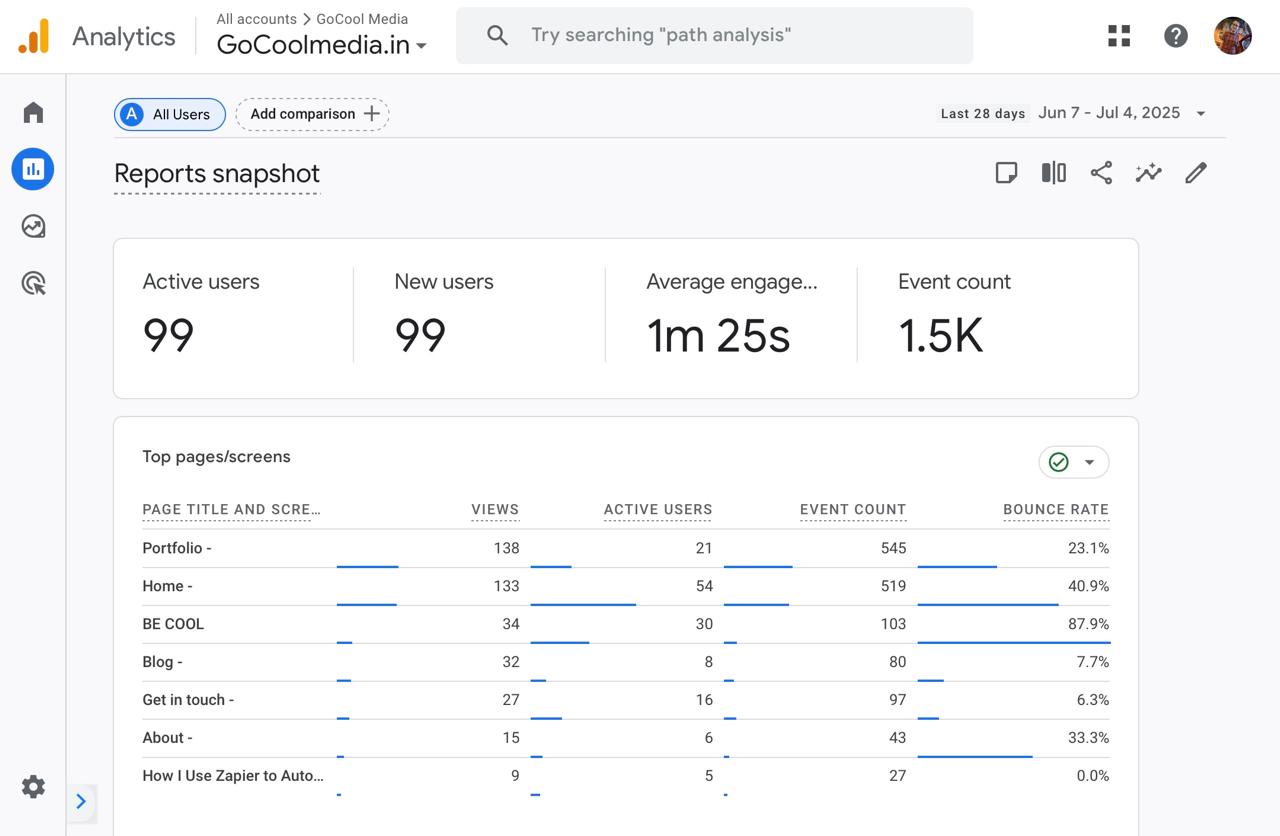Click the Customize report pencil icon
This screenshot has height=836, width=1280.
pyautogui.click(x=1196, y=173)
